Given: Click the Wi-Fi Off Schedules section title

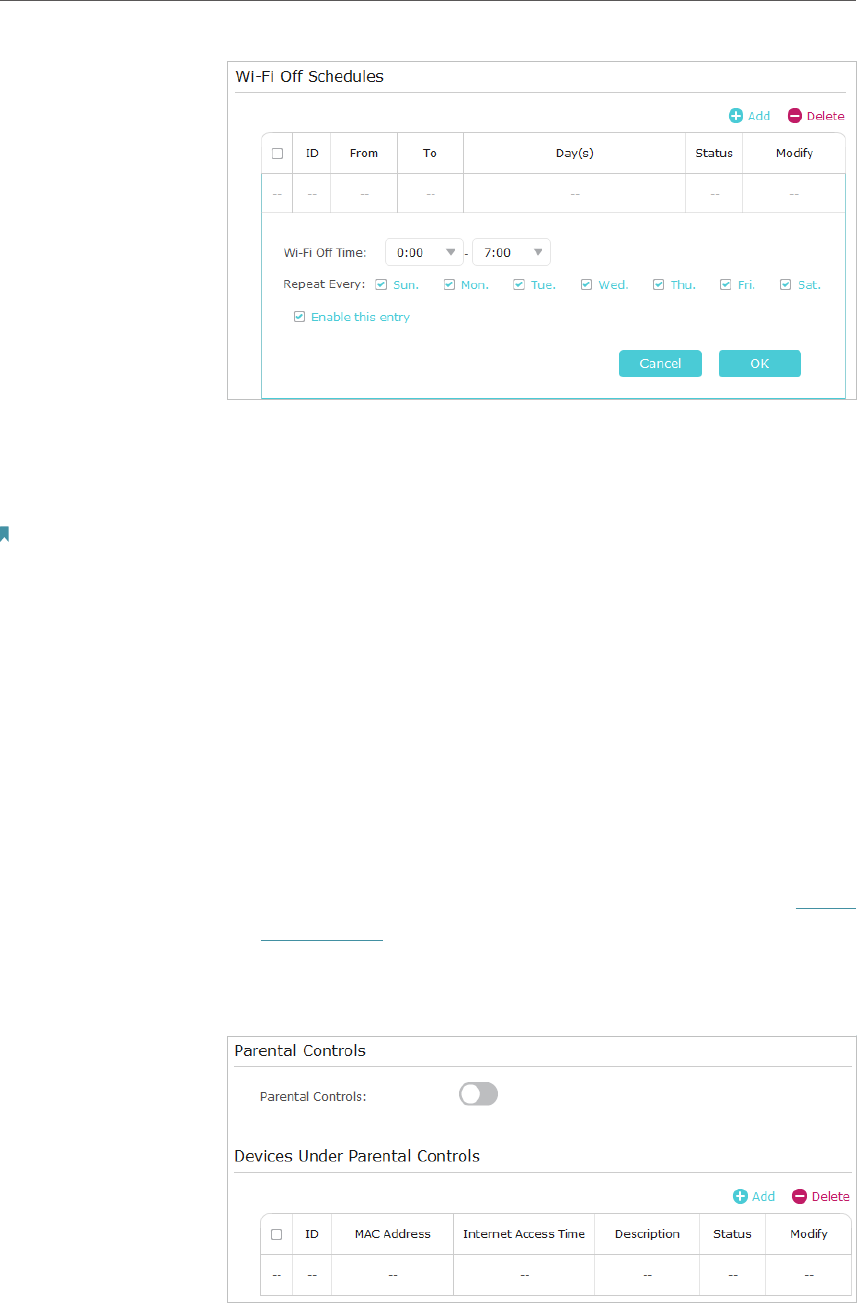Looking at the screenshot, I should (x=309, y=76).
